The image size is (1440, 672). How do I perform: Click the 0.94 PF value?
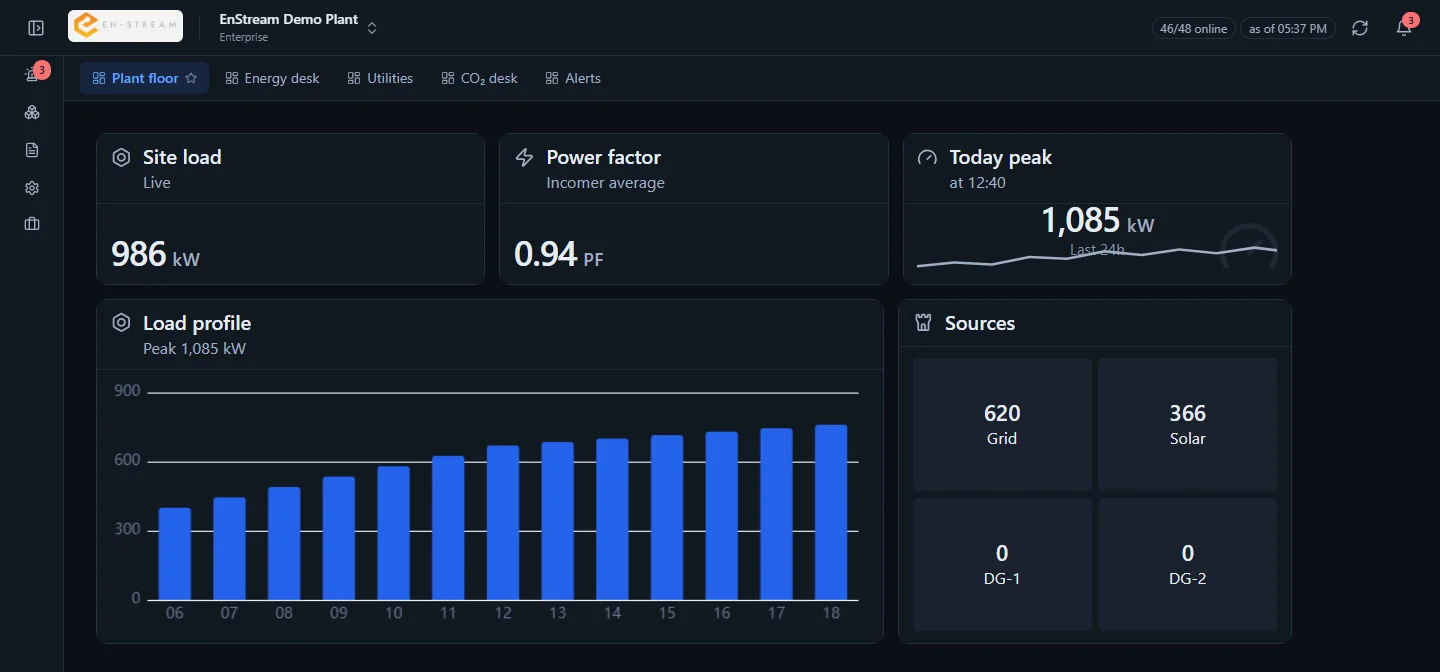[x=558, y=254]
